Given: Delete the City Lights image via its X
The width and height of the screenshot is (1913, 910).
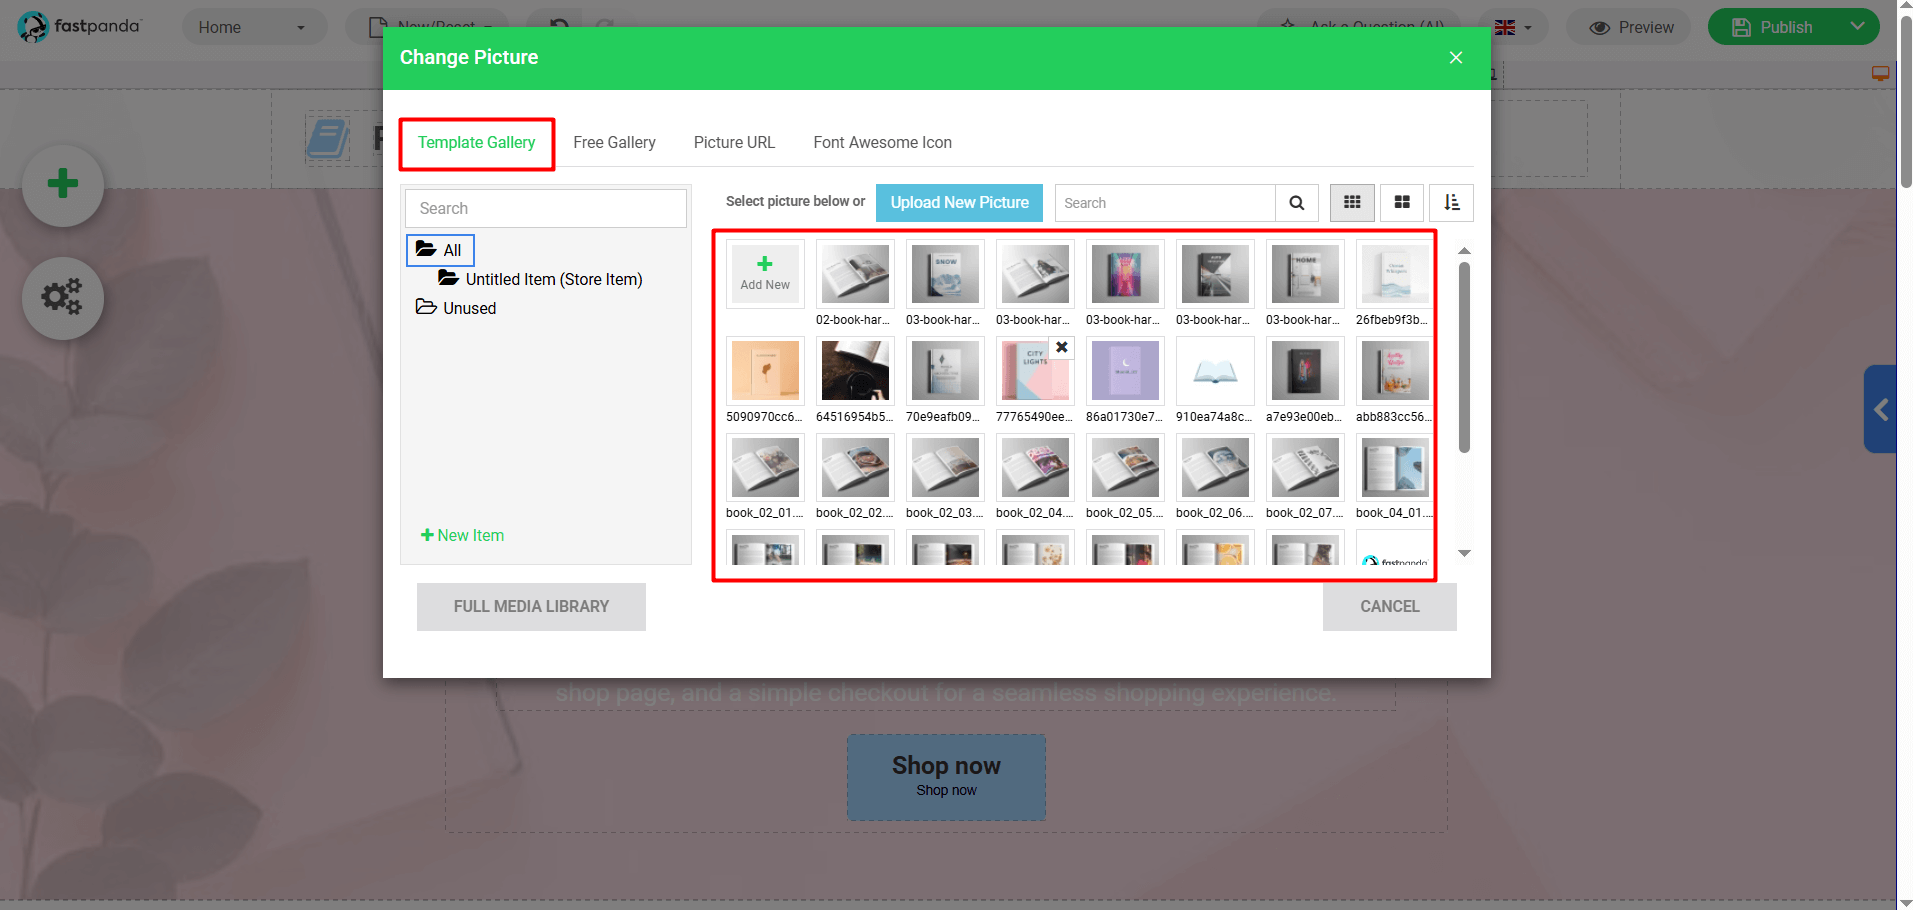Looking at the screenshot, I should click(x=1061, y=347).
